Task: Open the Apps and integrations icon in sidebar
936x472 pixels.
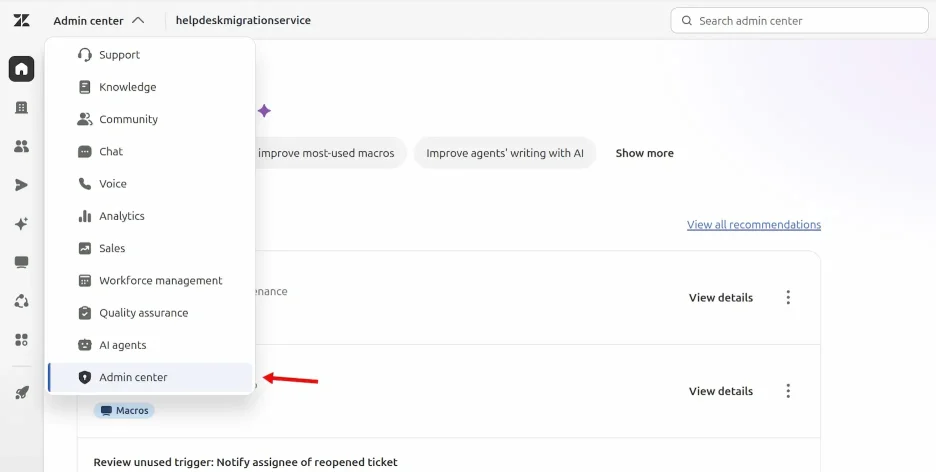Action: click(x=21, y=340)
